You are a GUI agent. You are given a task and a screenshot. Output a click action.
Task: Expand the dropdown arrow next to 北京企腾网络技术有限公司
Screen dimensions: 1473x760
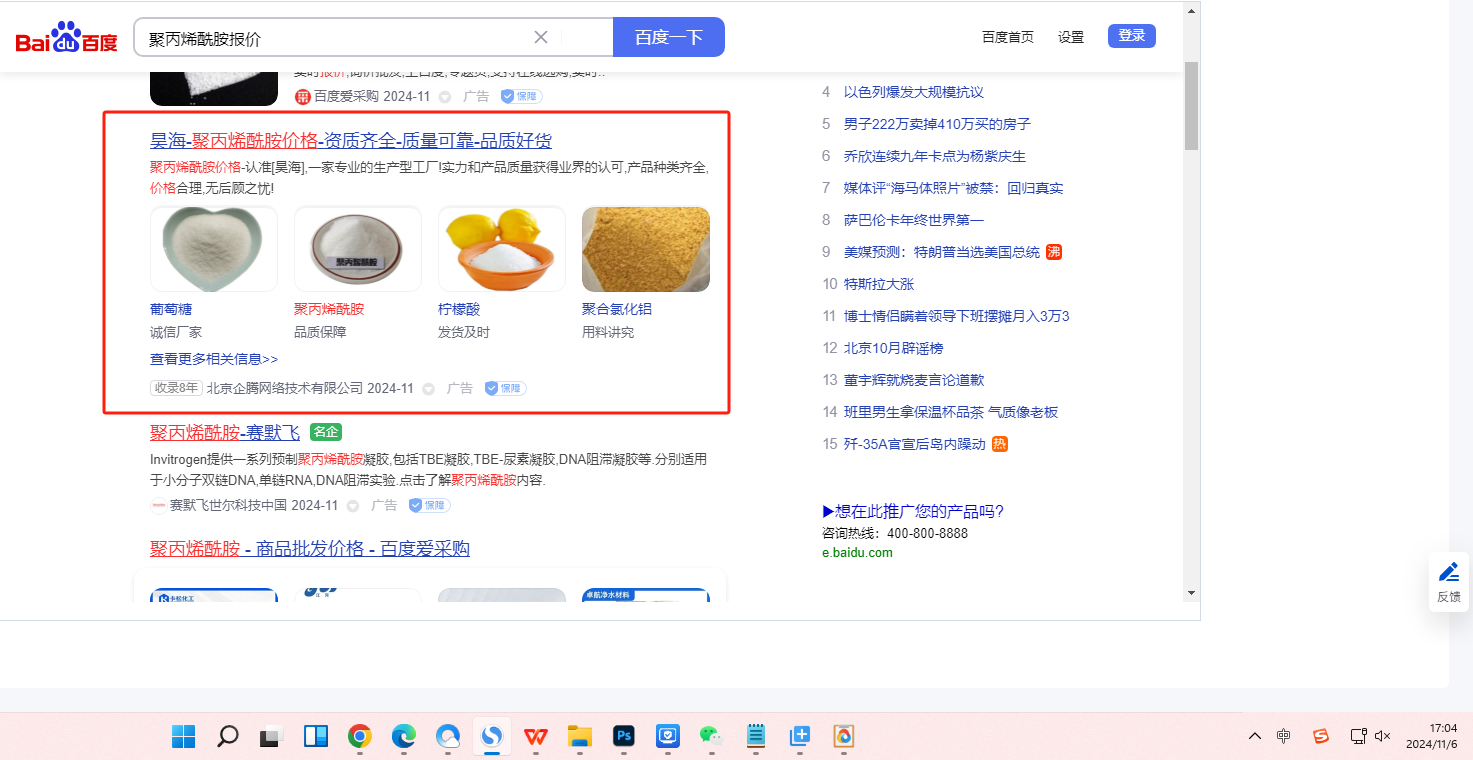429,389
